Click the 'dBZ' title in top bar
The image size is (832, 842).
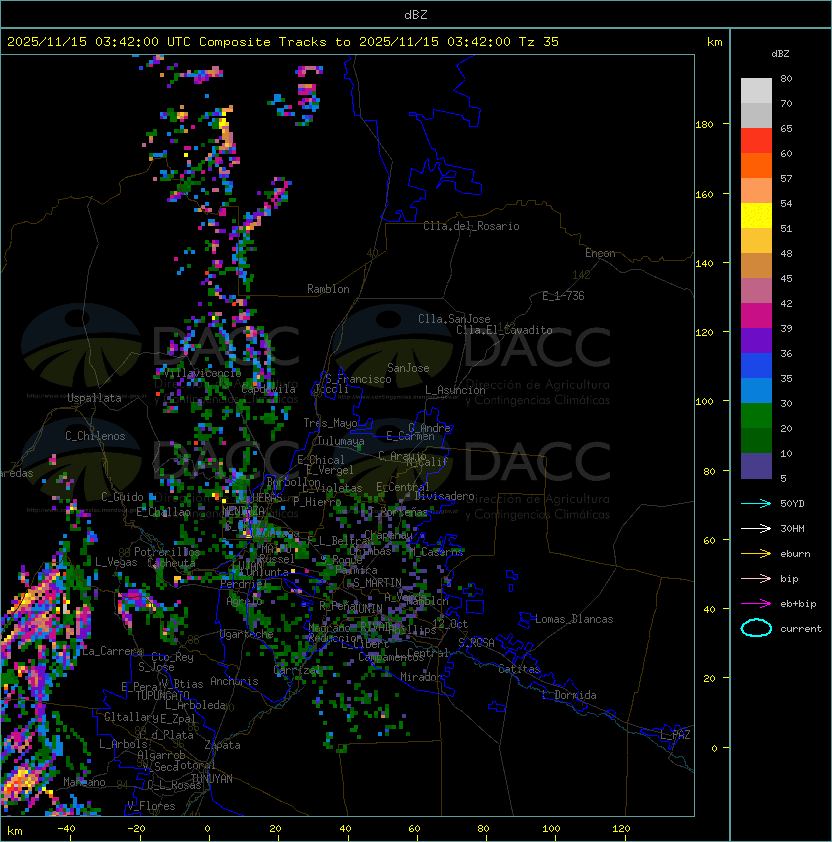click(416, 15)
